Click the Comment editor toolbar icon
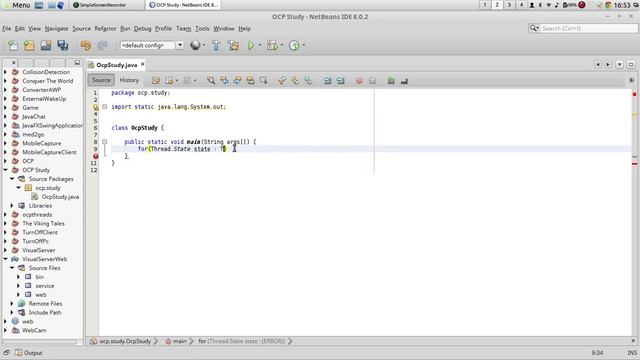640x360 pixels. [391, 81]
